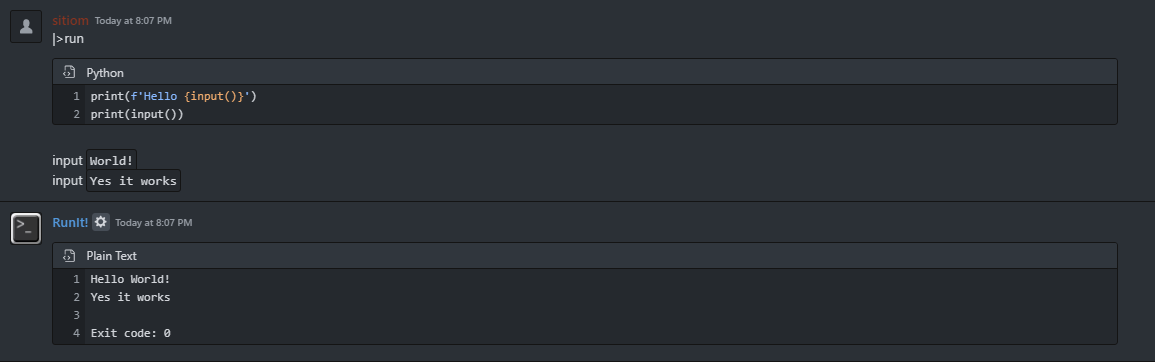Click line number 3 in output block
Image resolution: width=1155 pixels, height=362 pixels.
(76, 316)
